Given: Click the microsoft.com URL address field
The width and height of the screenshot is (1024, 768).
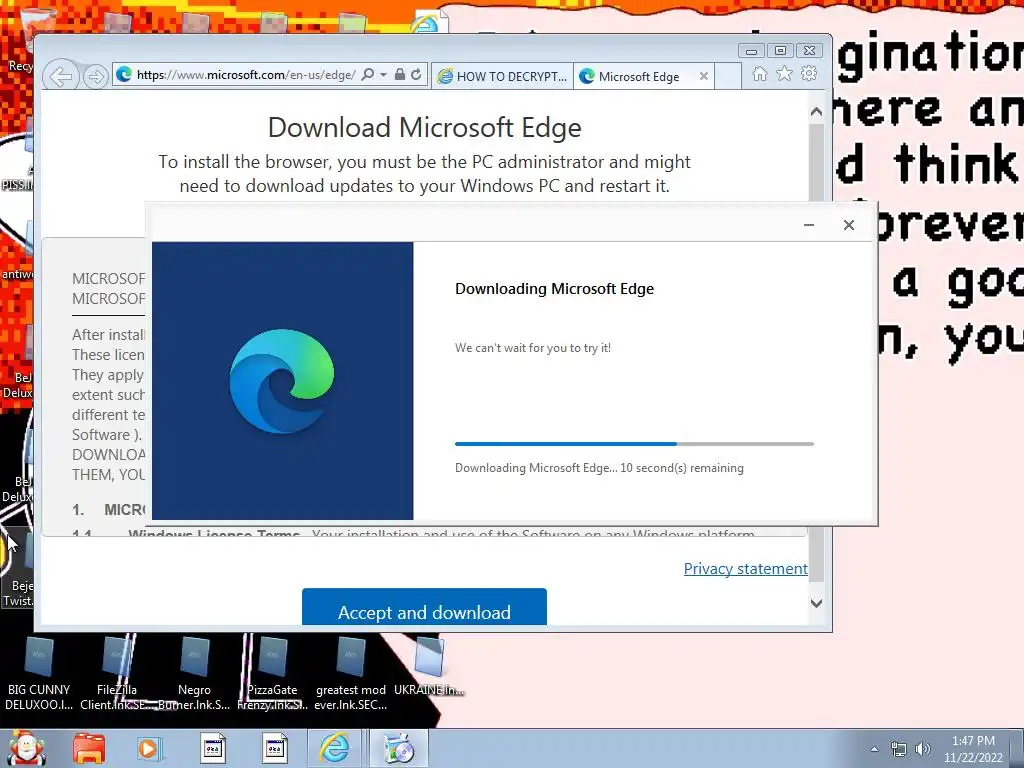Looking at the screenshot, I should (246, 74).
